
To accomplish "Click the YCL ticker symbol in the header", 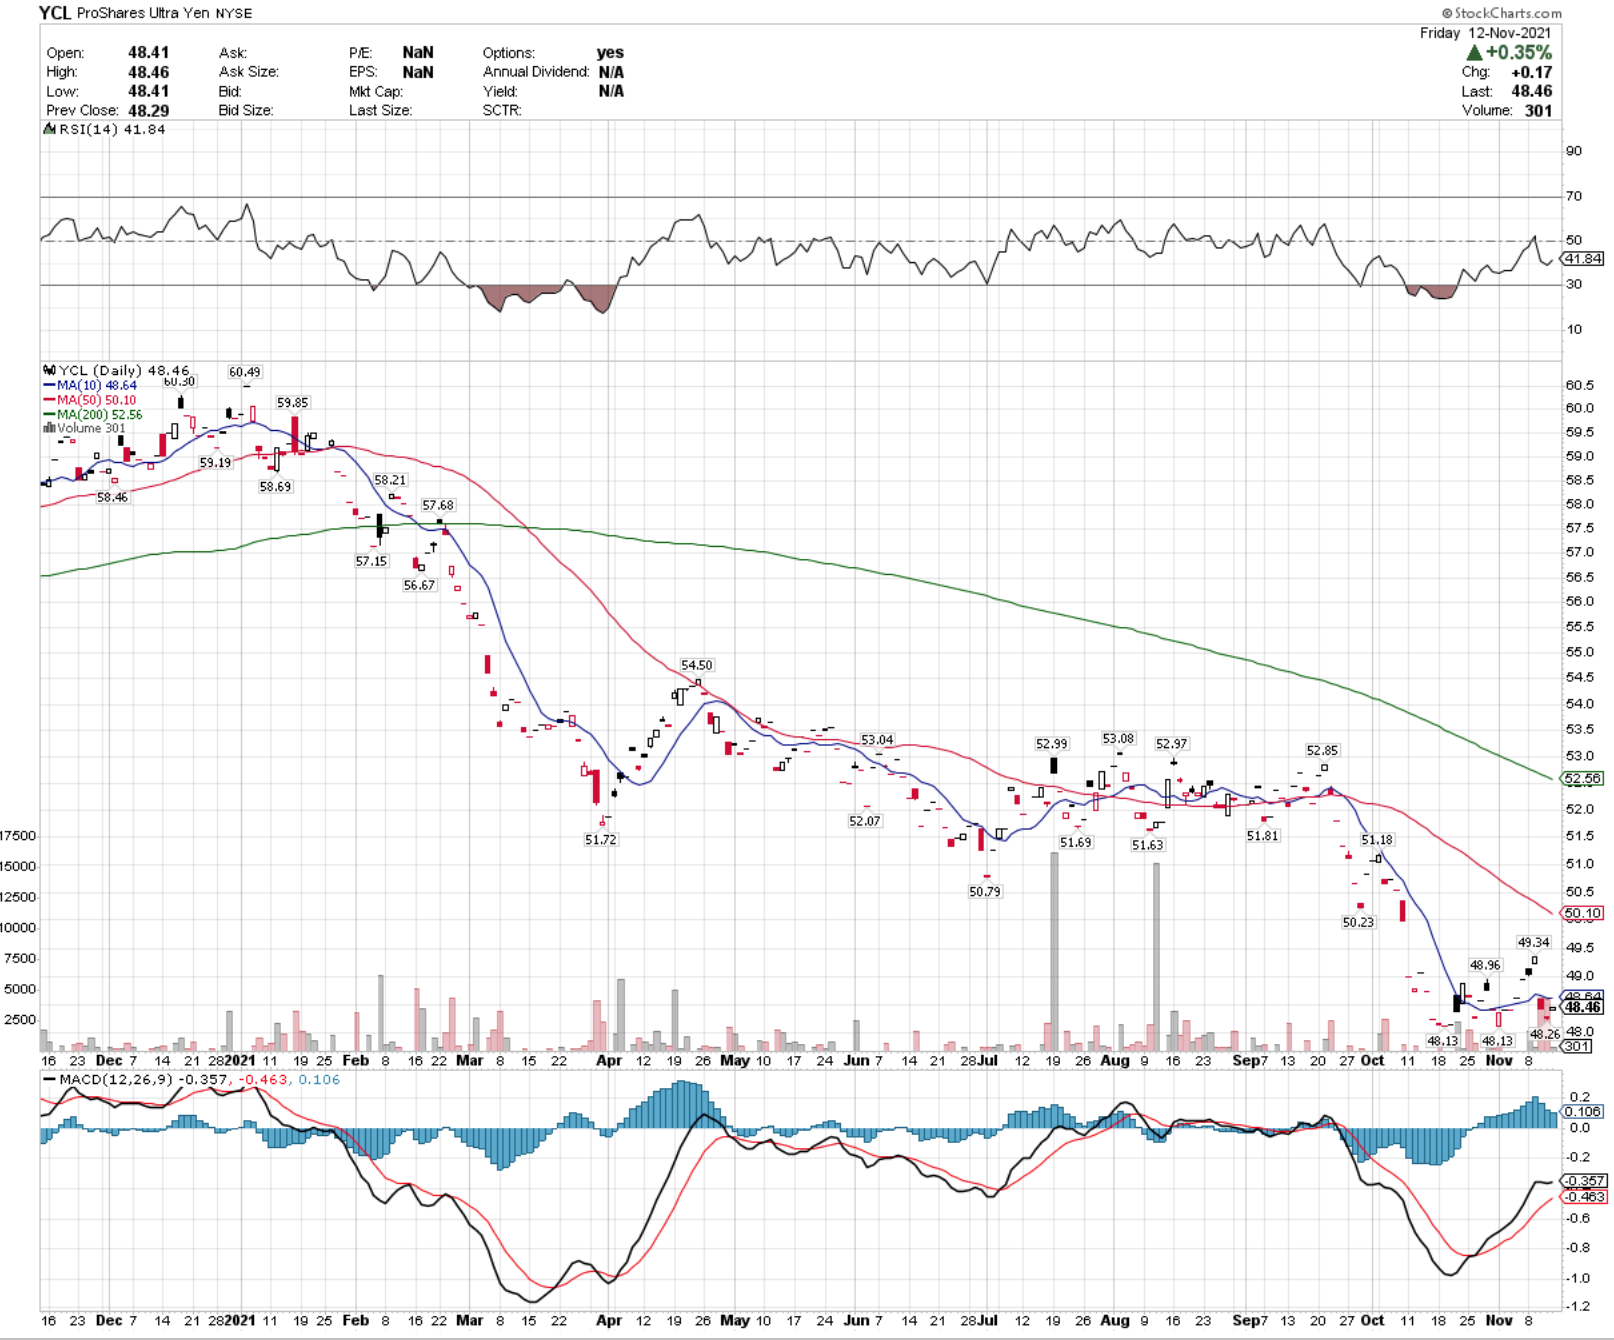I will coord(55,13).
